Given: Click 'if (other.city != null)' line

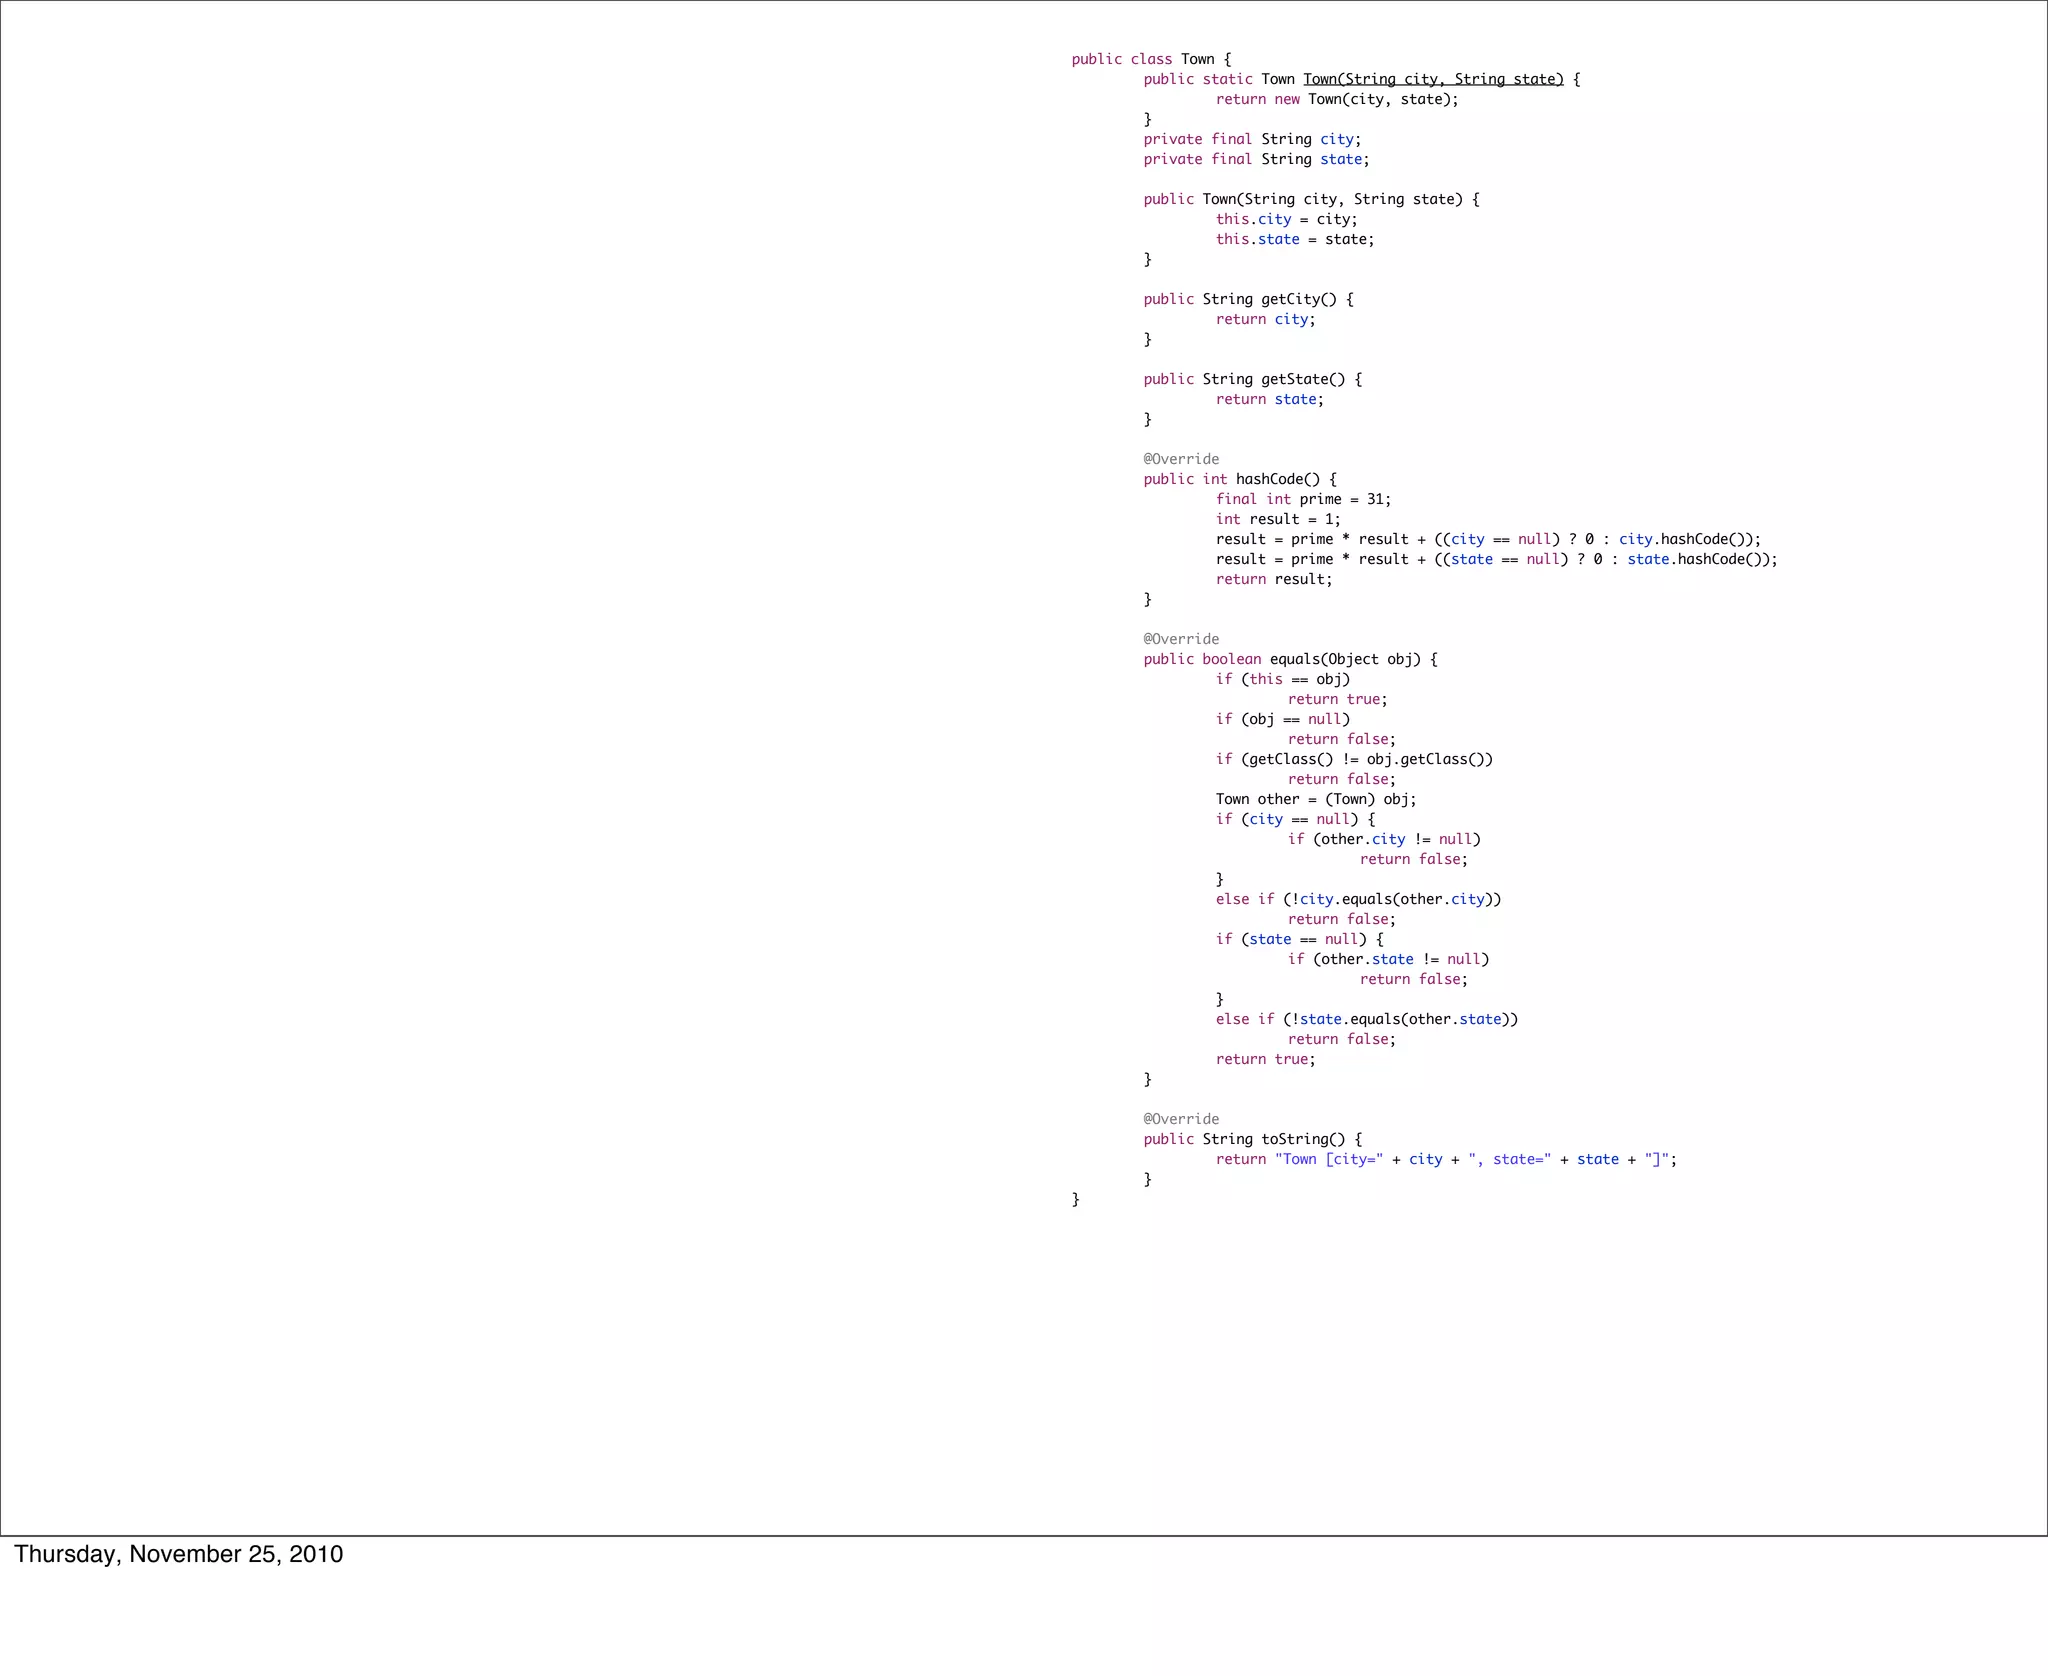Looking at the screenshot, I should pos(1385,840).
